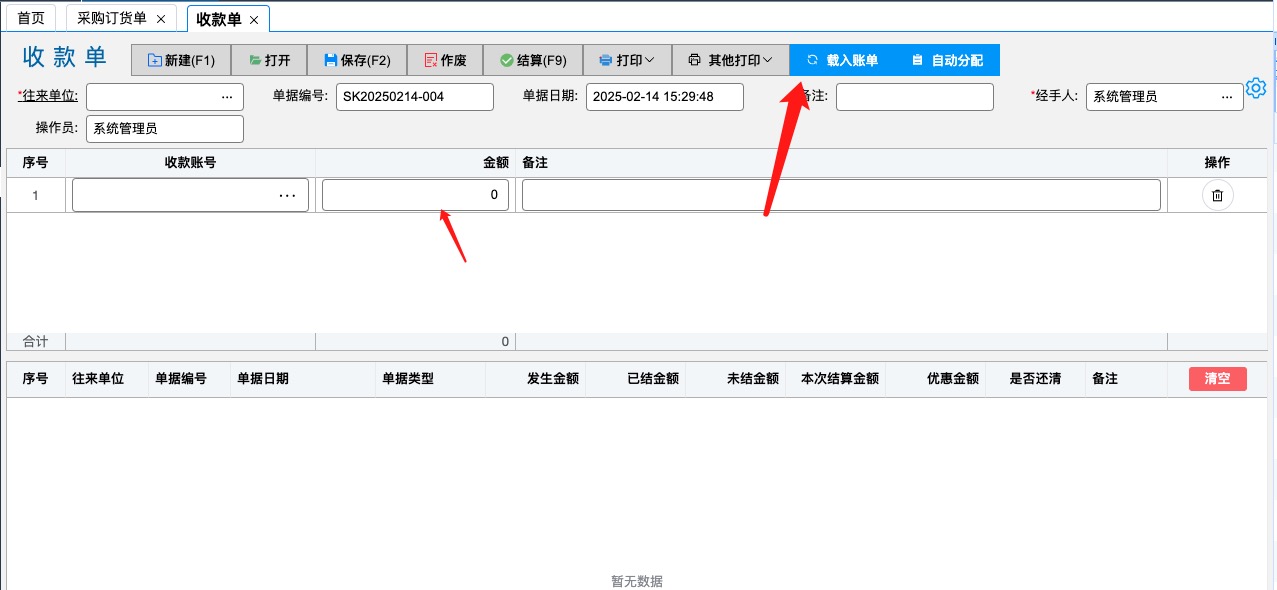Open 经手人 picker via ellipsis
Image resolution: width=1277 pixels, height=590 pixels.
pos(1227,97)
